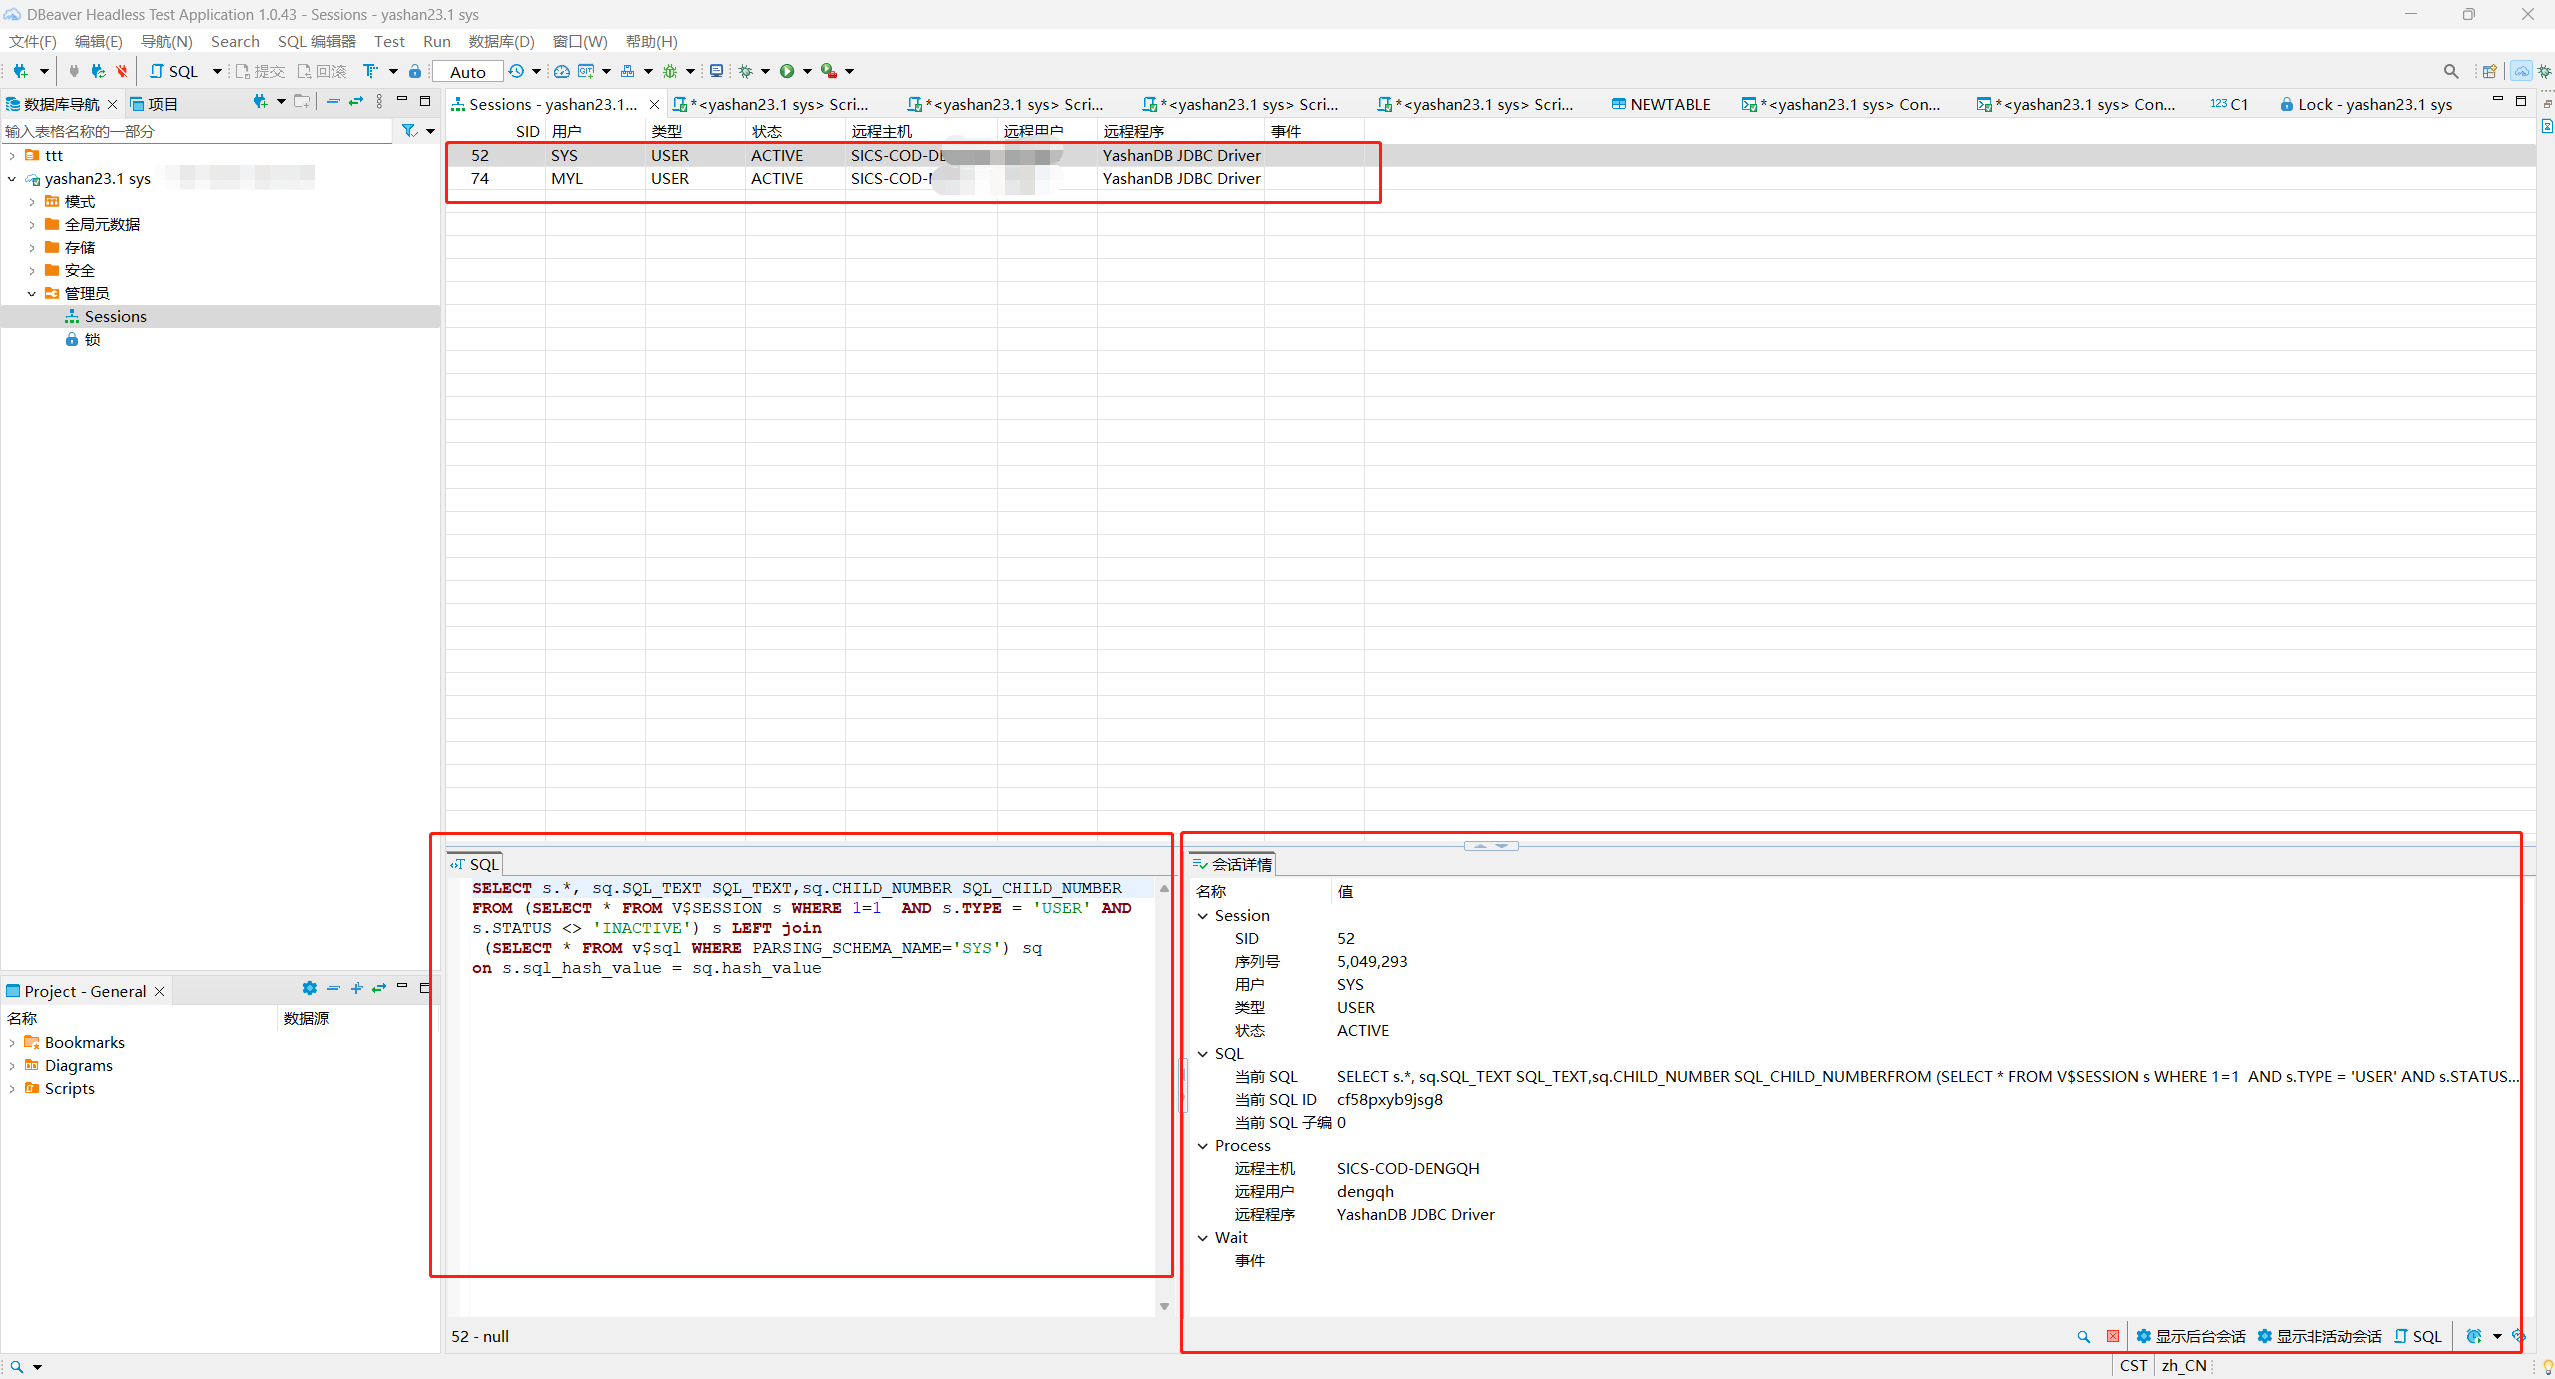Collapse the yashan23.1 sys connection node

(12, 179)
